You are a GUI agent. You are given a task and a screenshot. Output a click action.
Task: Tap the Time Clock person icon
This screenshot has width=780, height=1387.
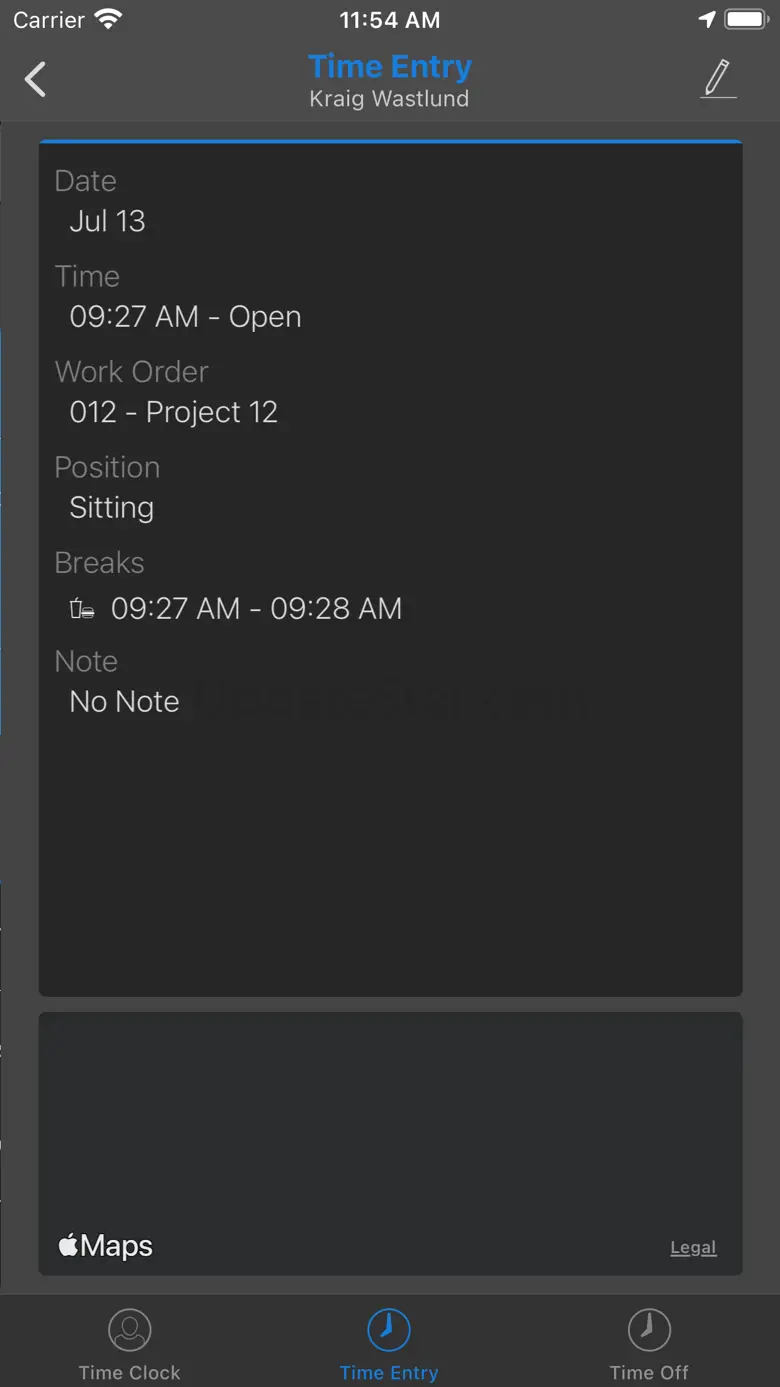click(129, 1331)
